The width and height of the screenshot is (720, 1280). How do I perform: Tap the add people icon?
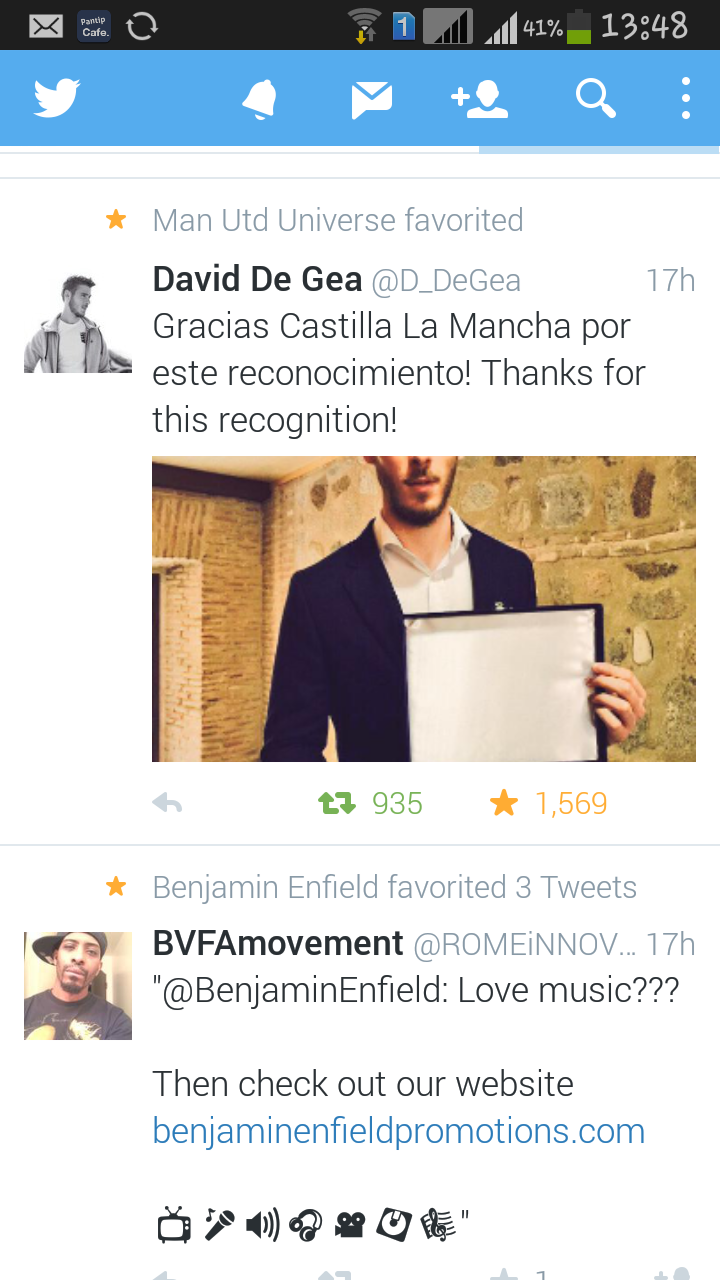pos(480,99)
